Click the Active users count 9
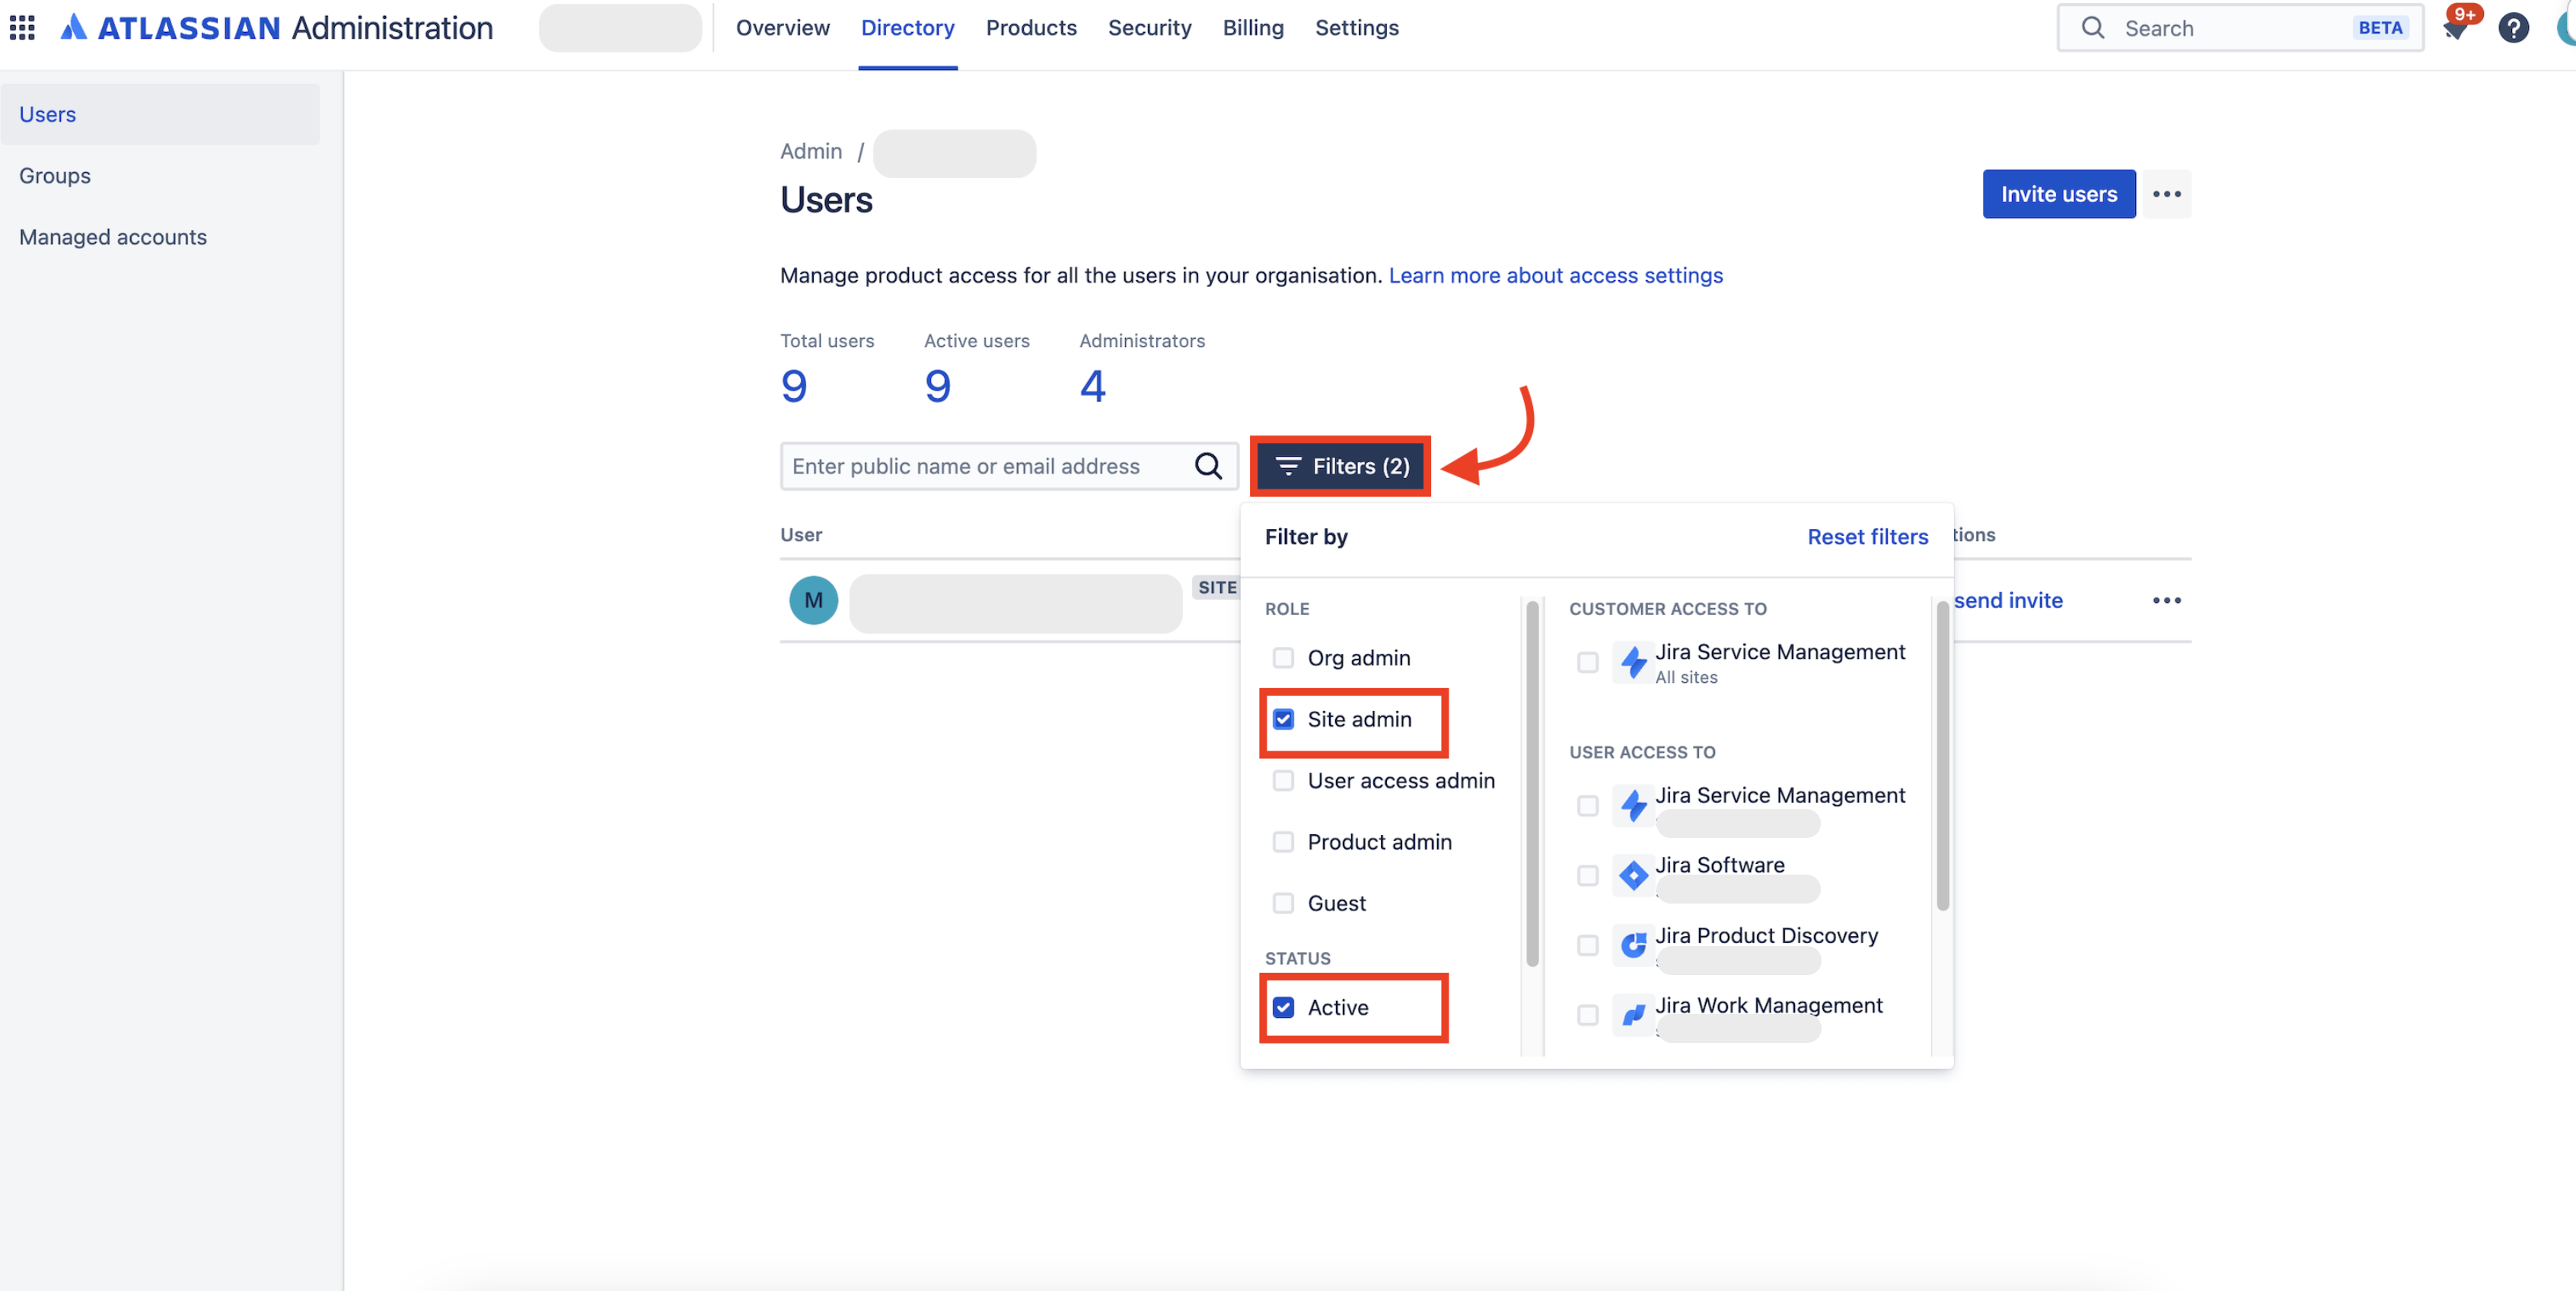Image resolution: width=2576 pixels, height=1291 pixels. click(937, 386)
